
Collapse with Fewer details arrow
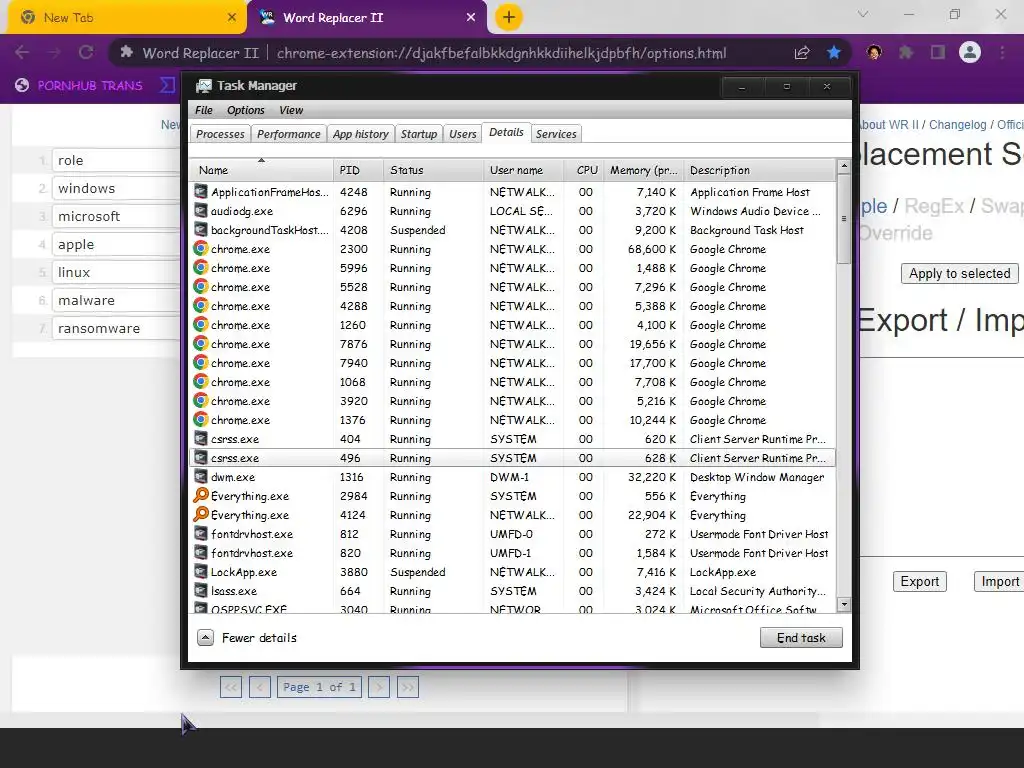[205, 637]
